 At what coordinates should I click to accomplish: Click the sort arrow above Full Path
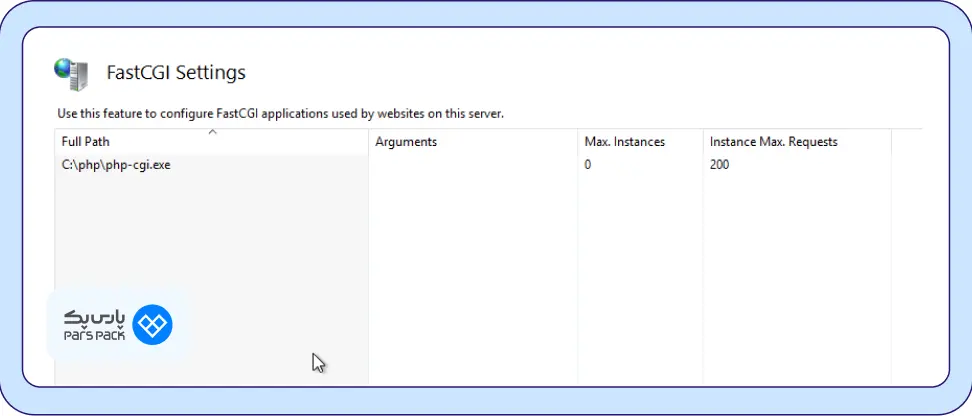212,132
